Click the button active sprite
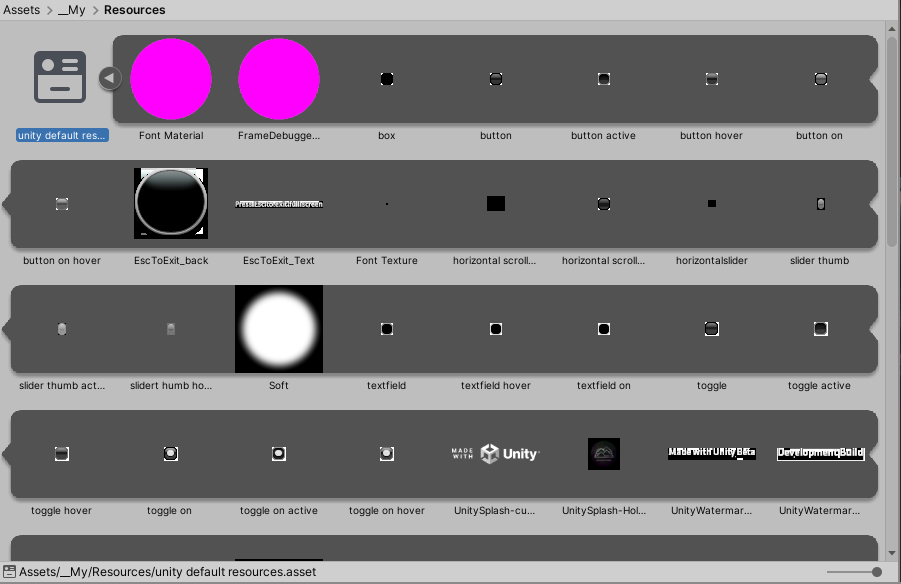This screenshot has height=584, width=901. click(603, 78)
